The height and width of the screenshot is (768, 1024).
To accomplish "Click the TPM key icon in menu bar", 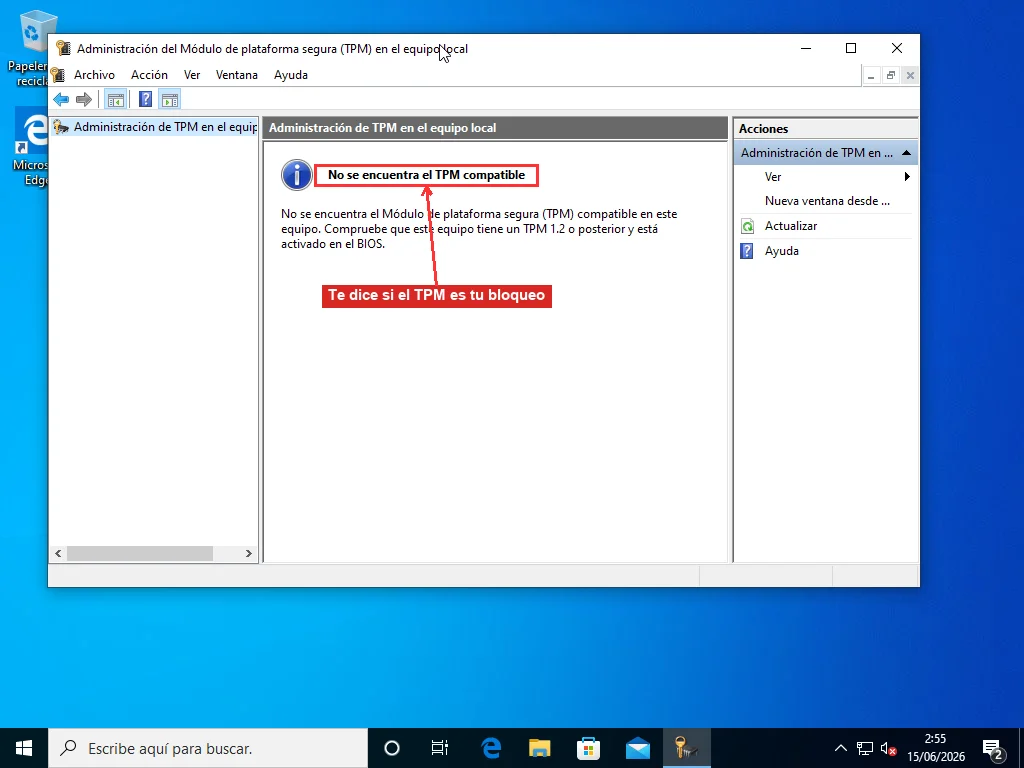I will pyautogui.click(x=58, y=74).
